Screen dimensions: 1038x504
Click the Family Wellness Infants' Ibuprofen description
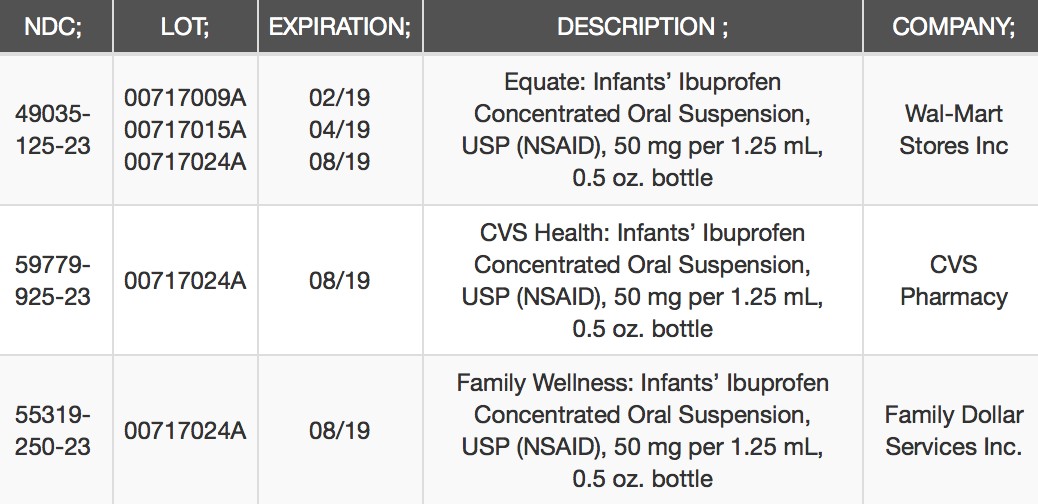pyautogui.click(x=643, y=431)
